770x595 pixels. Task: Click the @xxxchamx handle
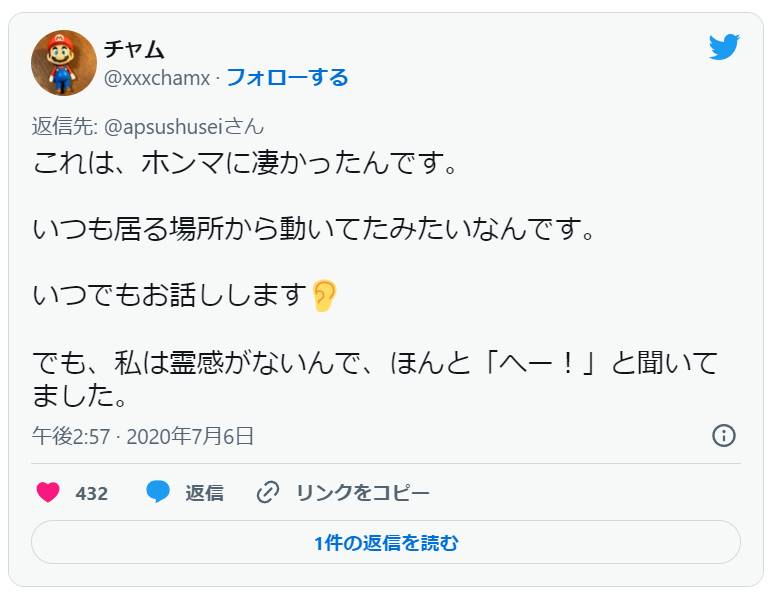156,77
